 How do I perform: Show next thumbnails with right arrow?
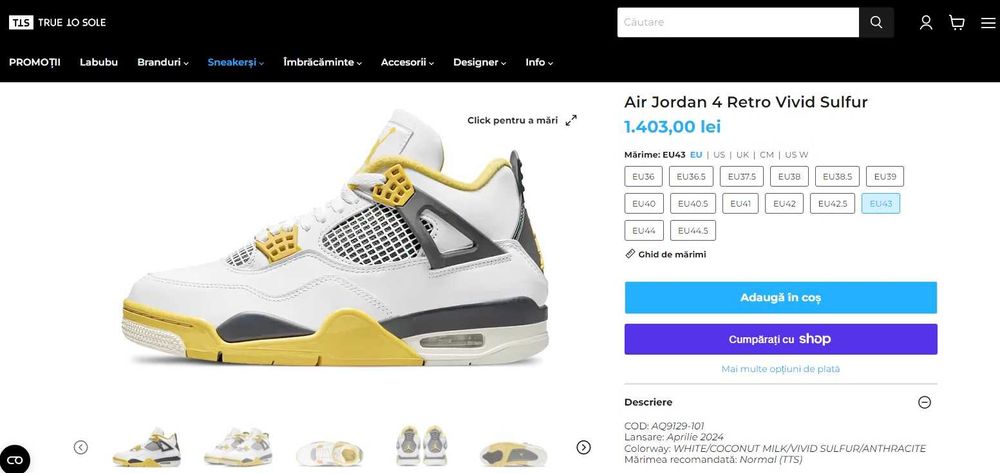(x=584, y=447)
